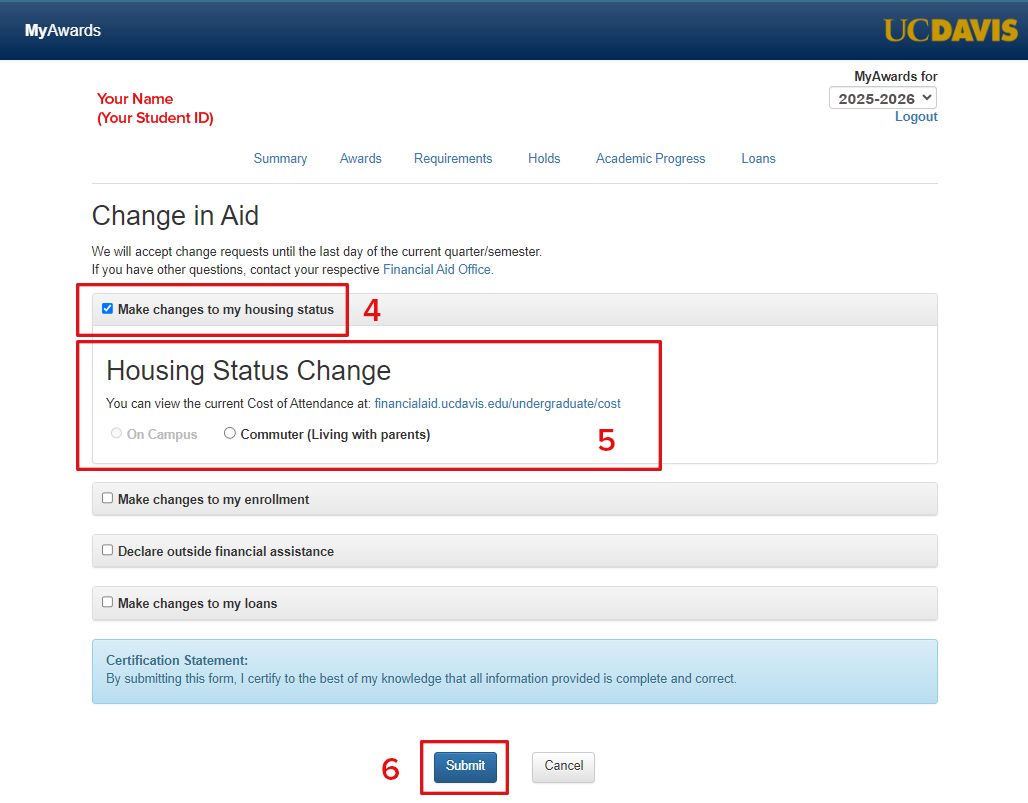The image size is (1028, 803).
Task: Log out using the Logout link
Action: [x=916, y=117]
